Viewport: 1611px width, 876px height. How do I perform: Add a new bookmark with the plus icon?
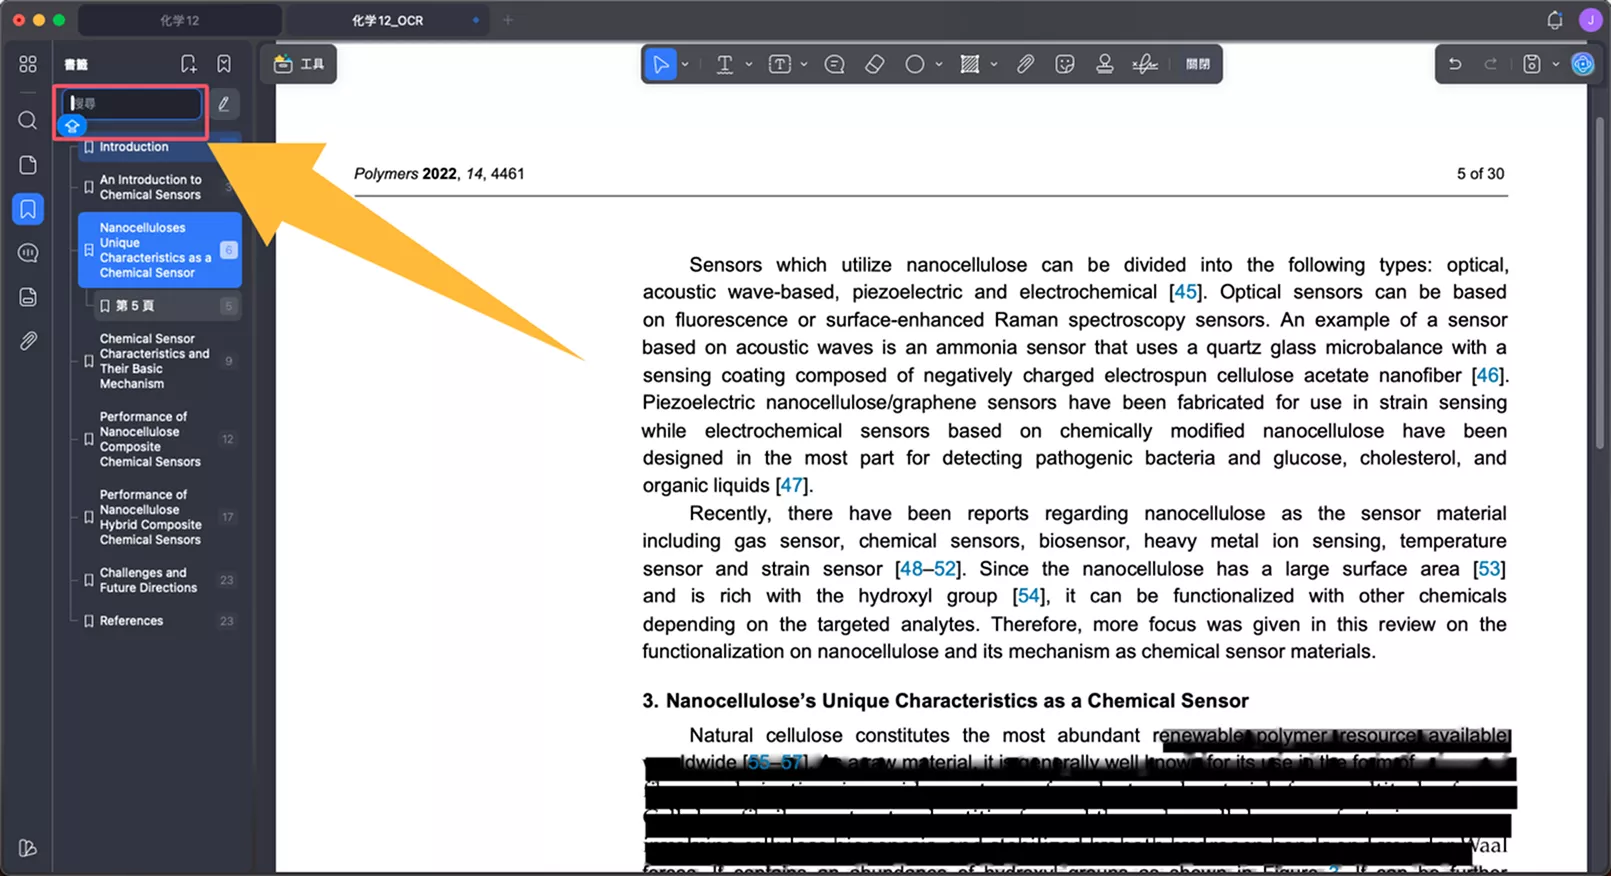[x=188, y=64]
